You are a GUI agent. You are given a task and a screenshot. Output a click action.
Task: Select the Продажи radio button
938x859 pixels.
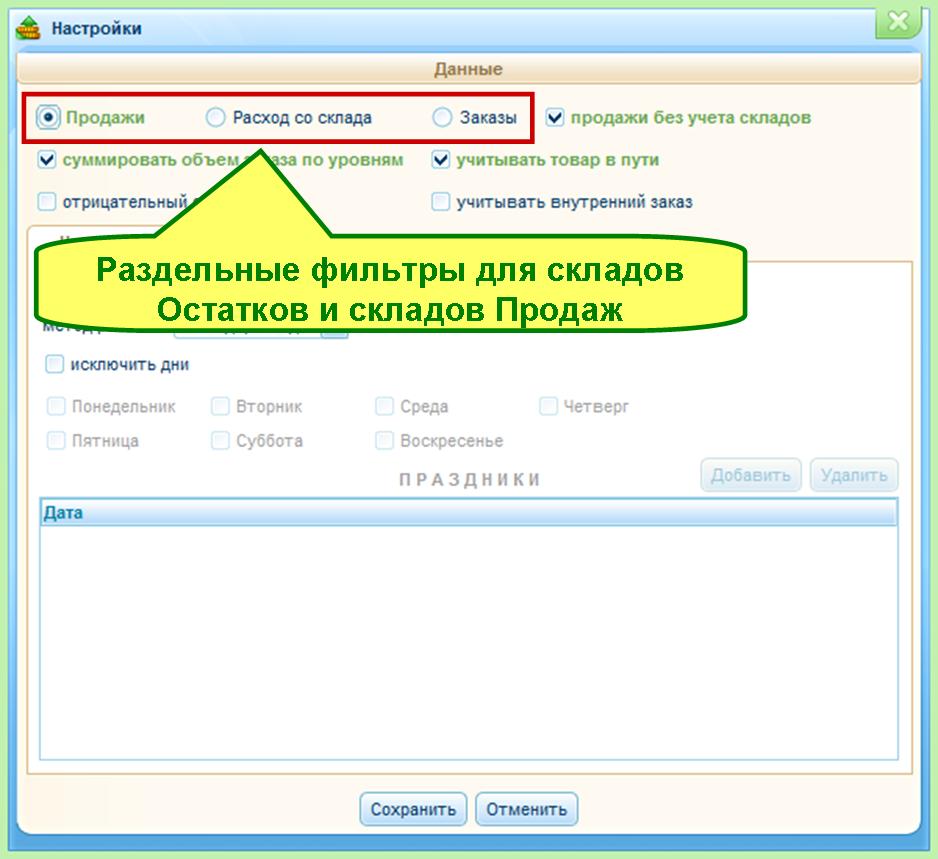tap(48, 117)
